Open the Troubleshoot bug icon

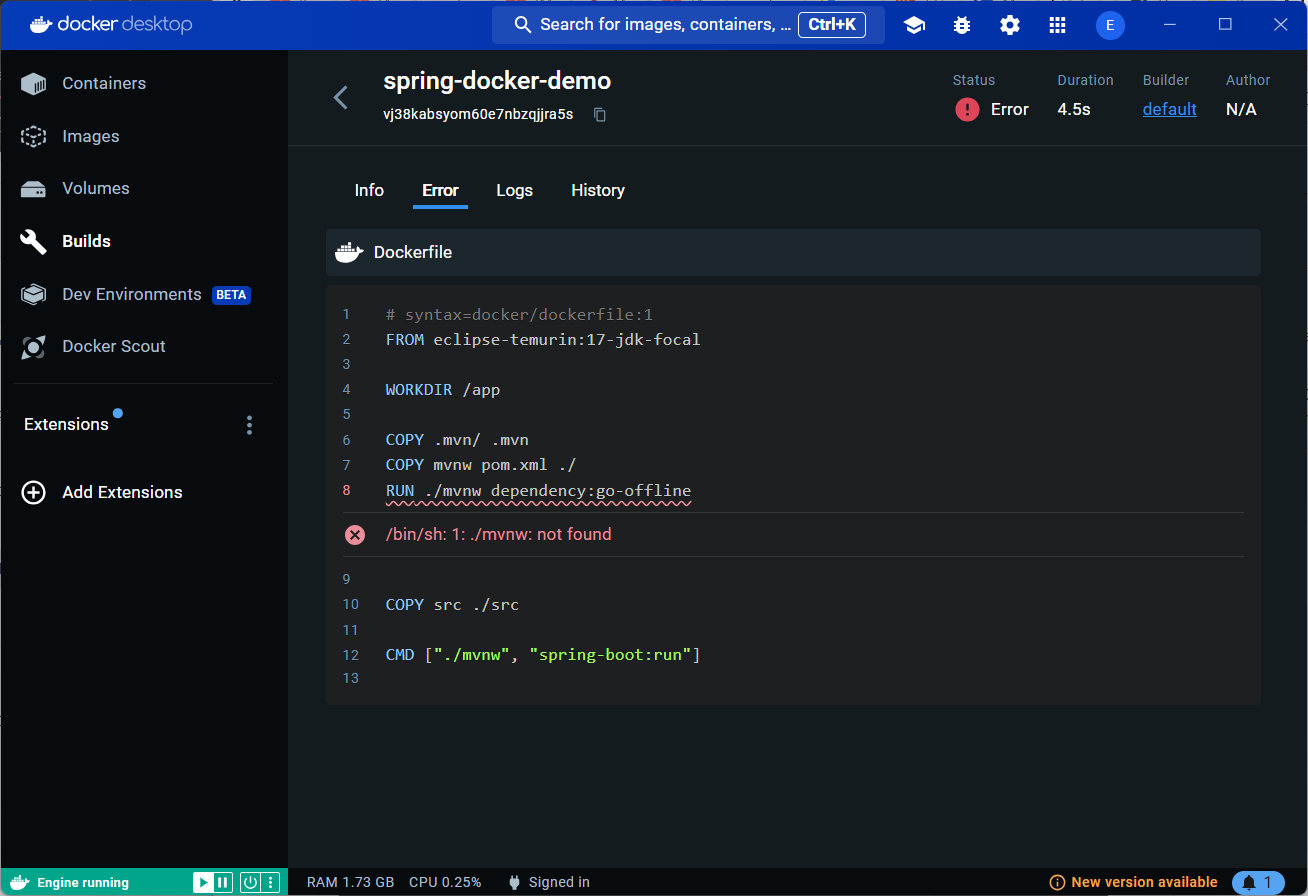click(962, 25)
